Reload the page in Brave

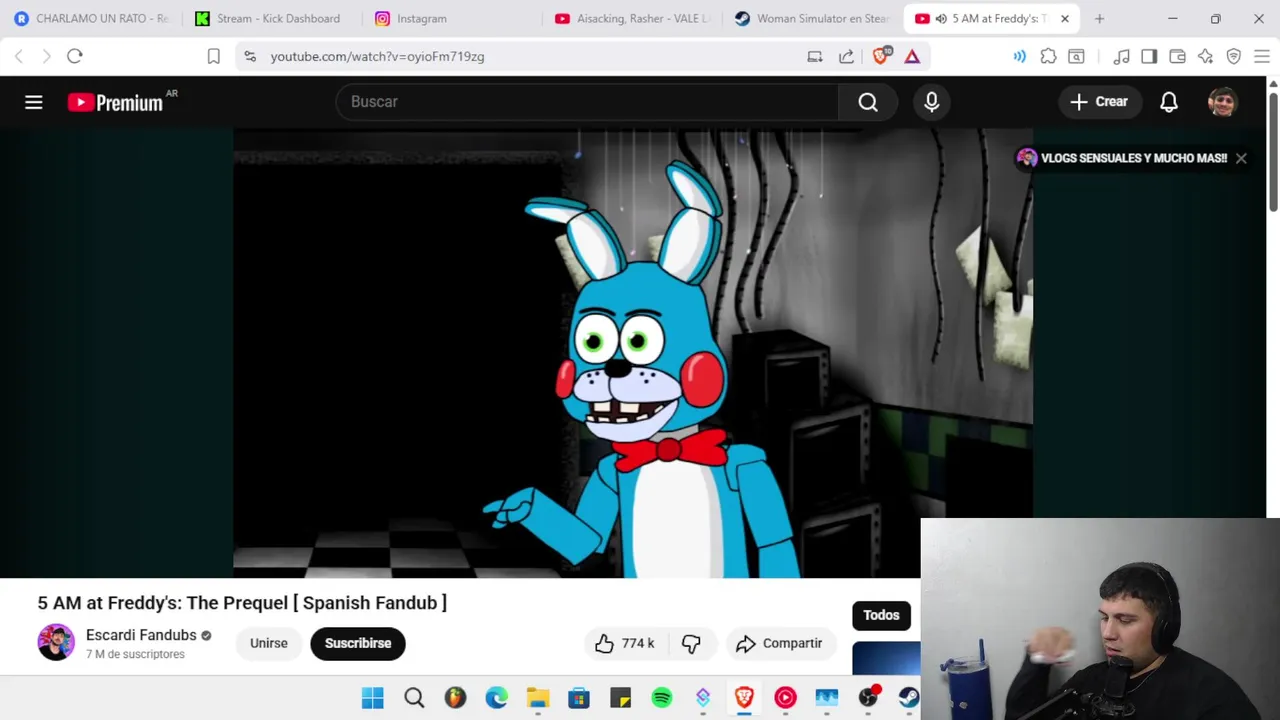75,56
